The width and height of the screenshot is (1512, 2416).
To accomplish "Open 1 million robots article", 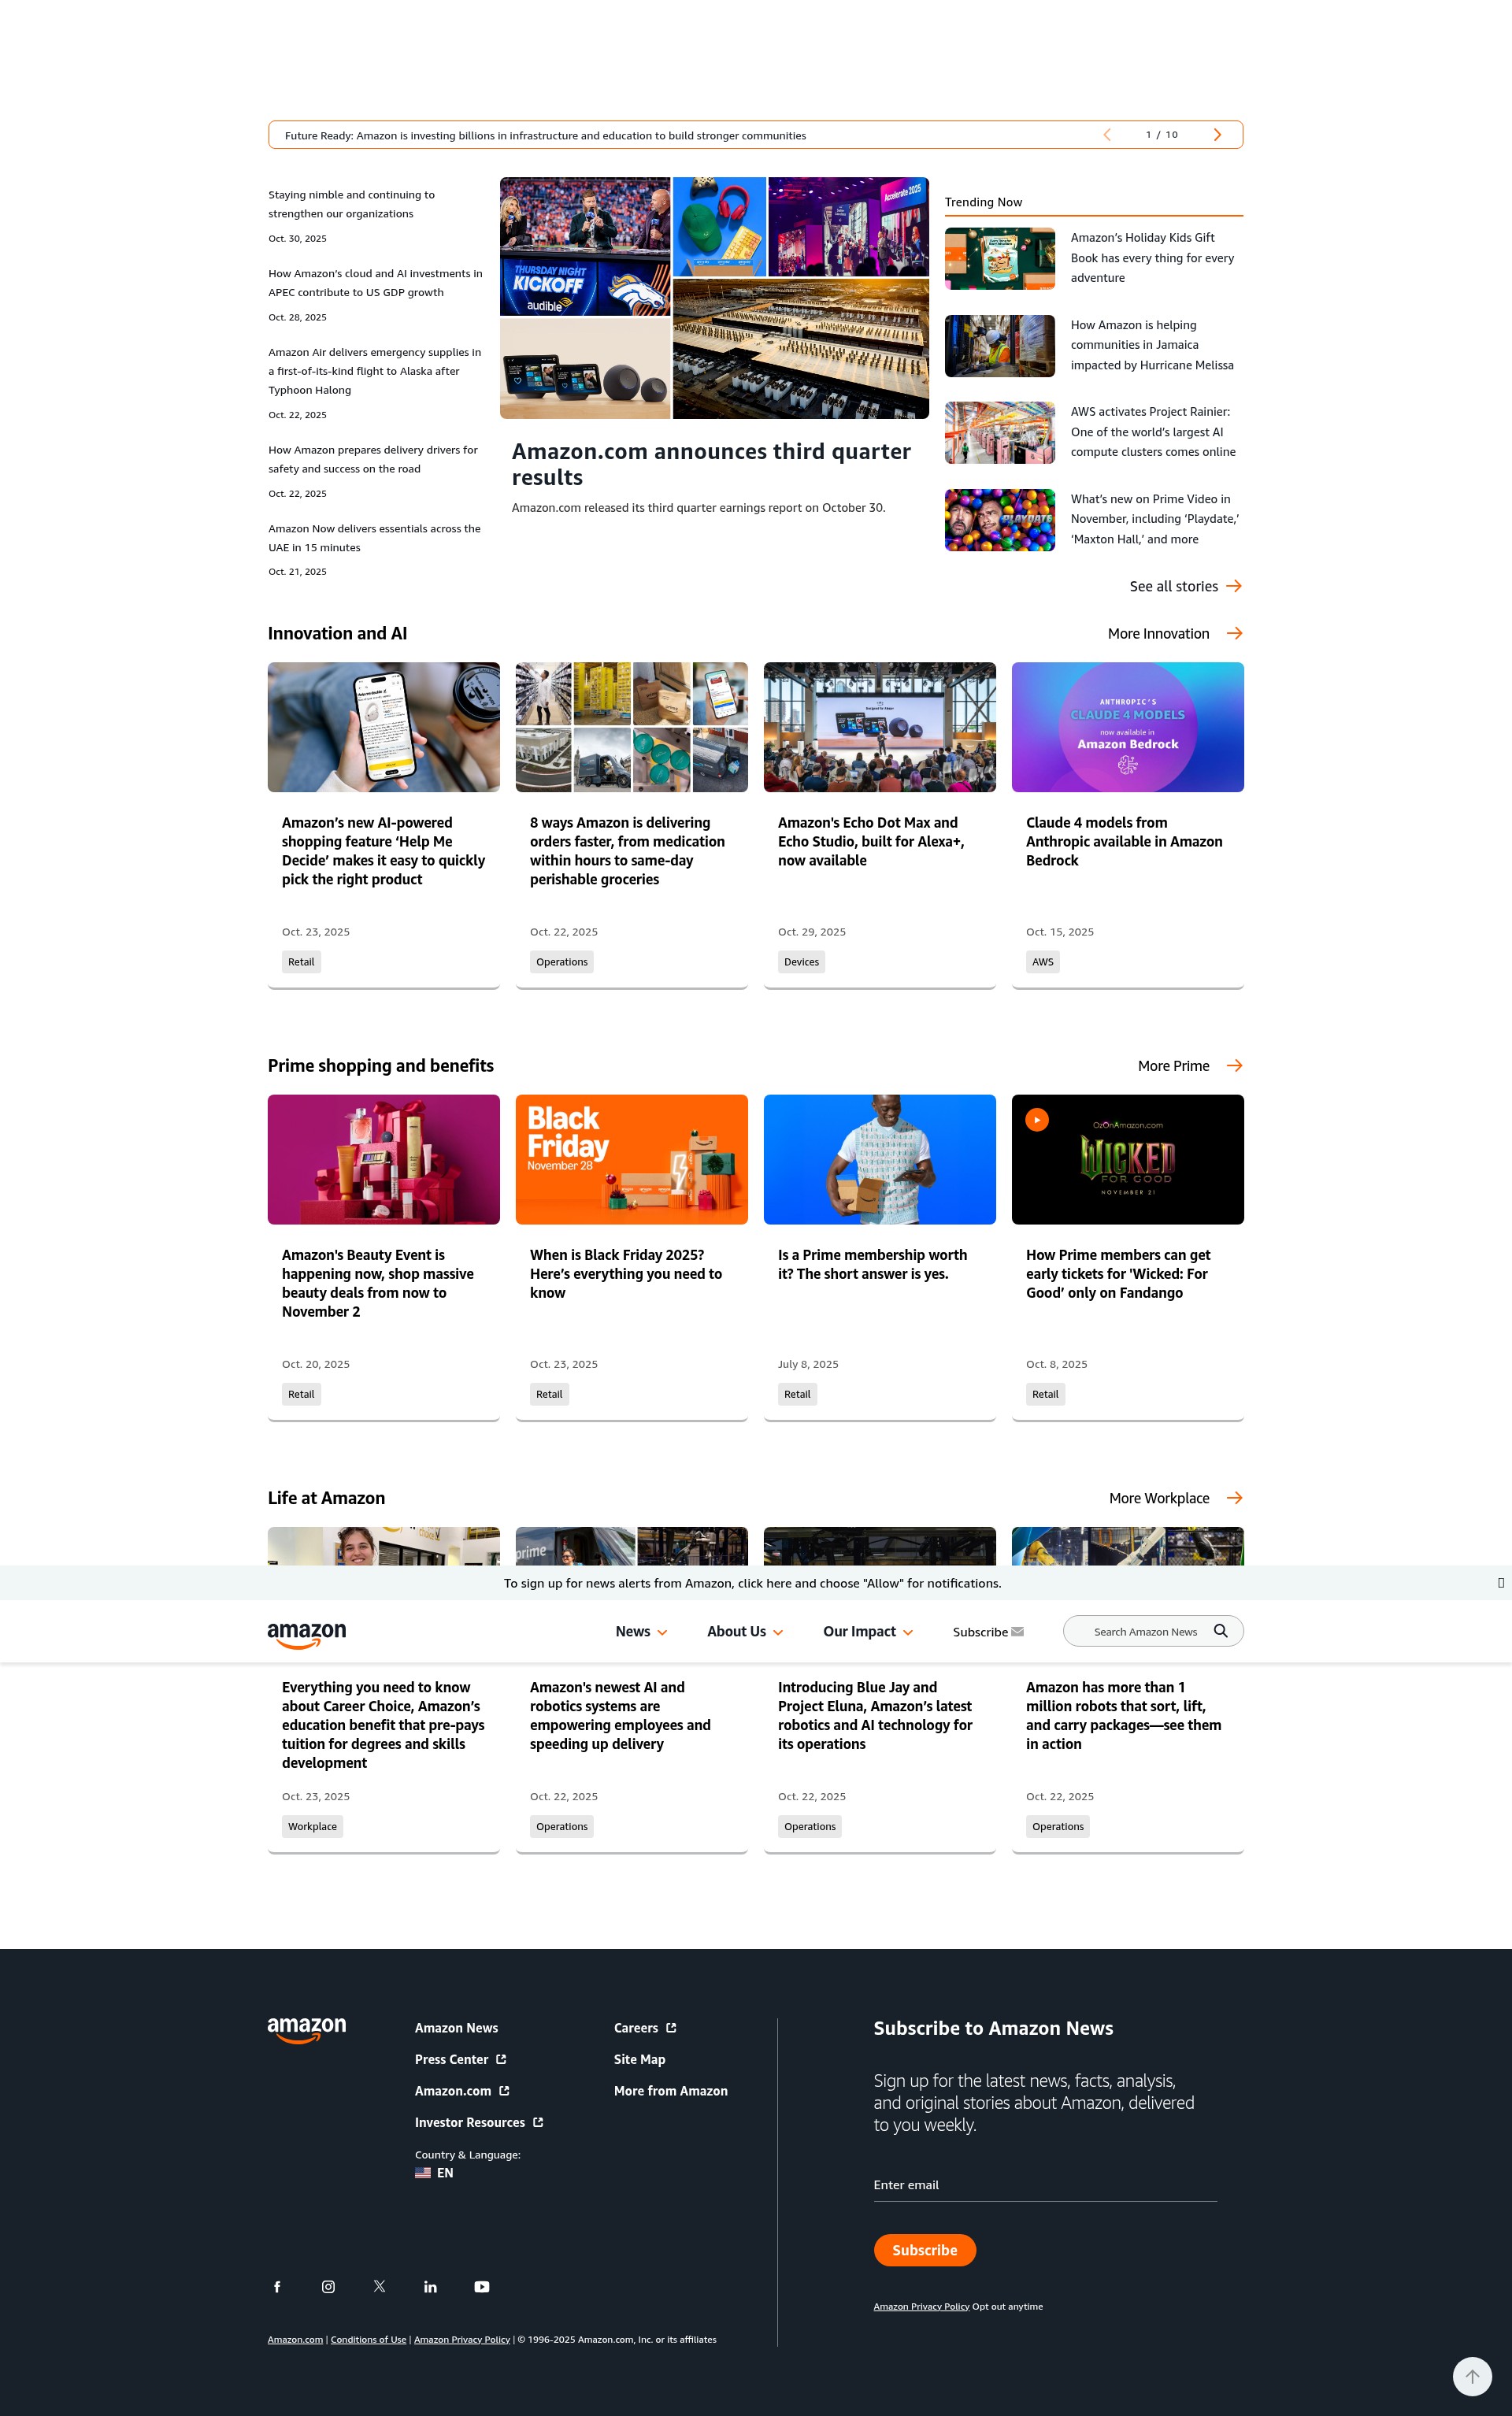I will (1123, 1715).
